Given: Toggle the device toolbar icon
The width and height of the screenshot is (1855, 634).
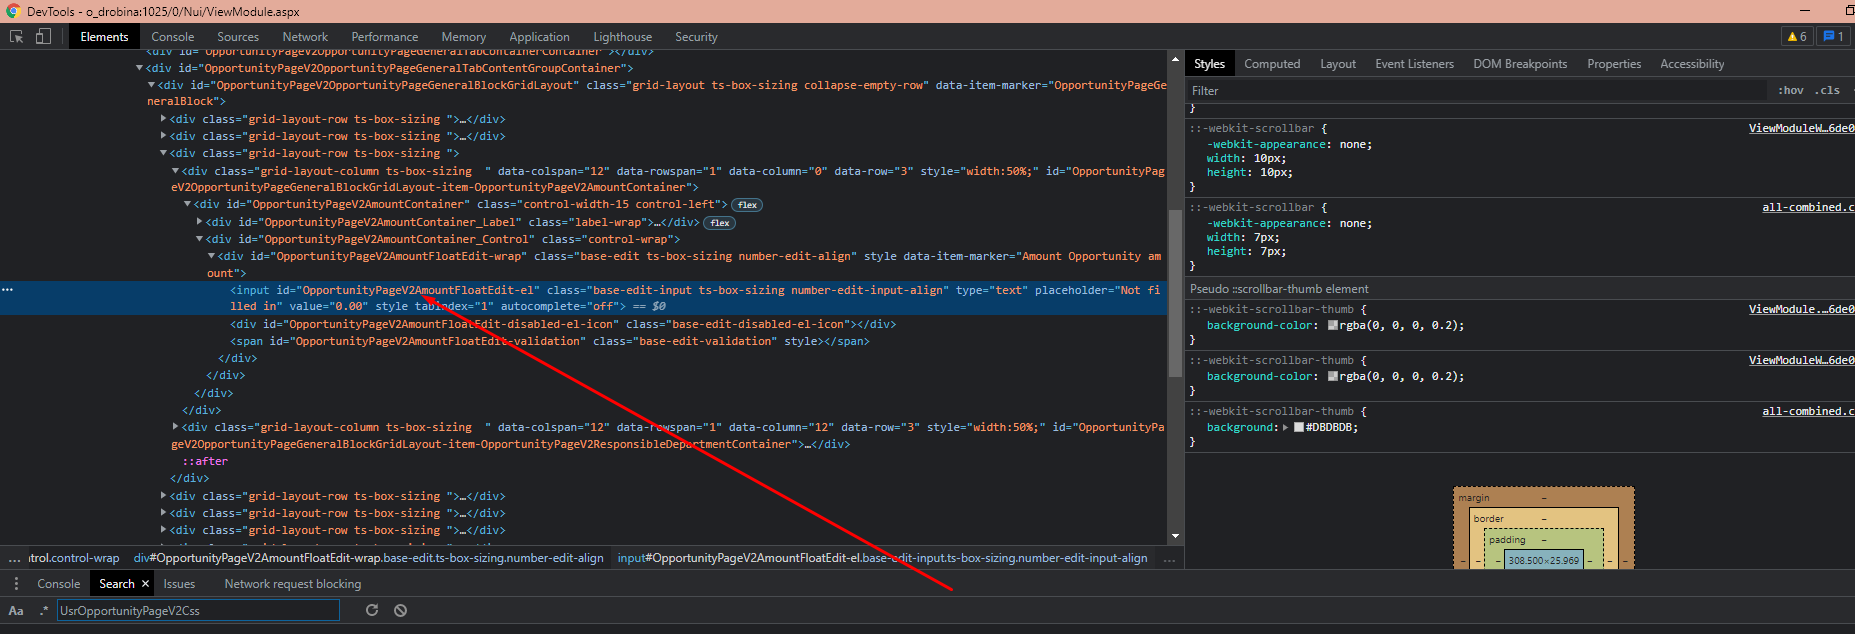Looking at the screenshot, I should click(43, 37).
